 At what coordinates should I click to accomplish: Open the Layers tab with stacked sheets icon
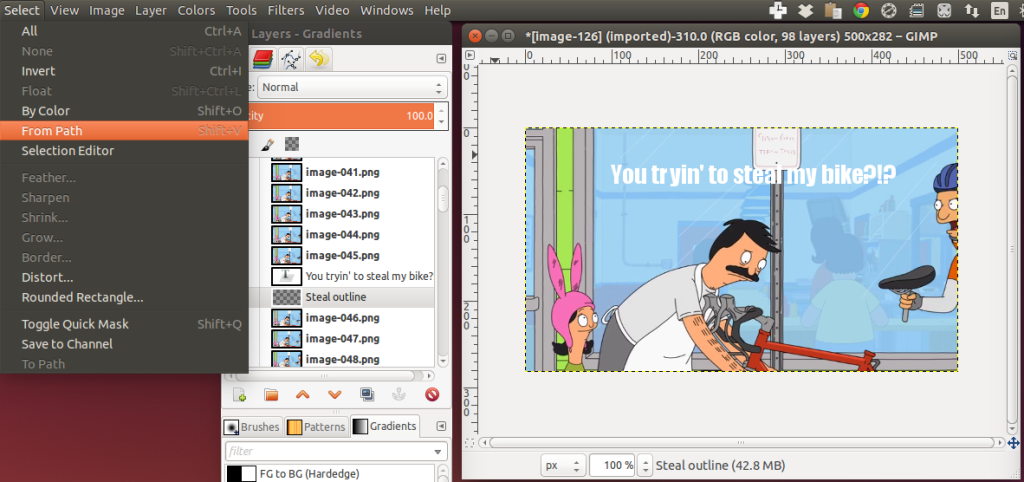pos(262,59)
